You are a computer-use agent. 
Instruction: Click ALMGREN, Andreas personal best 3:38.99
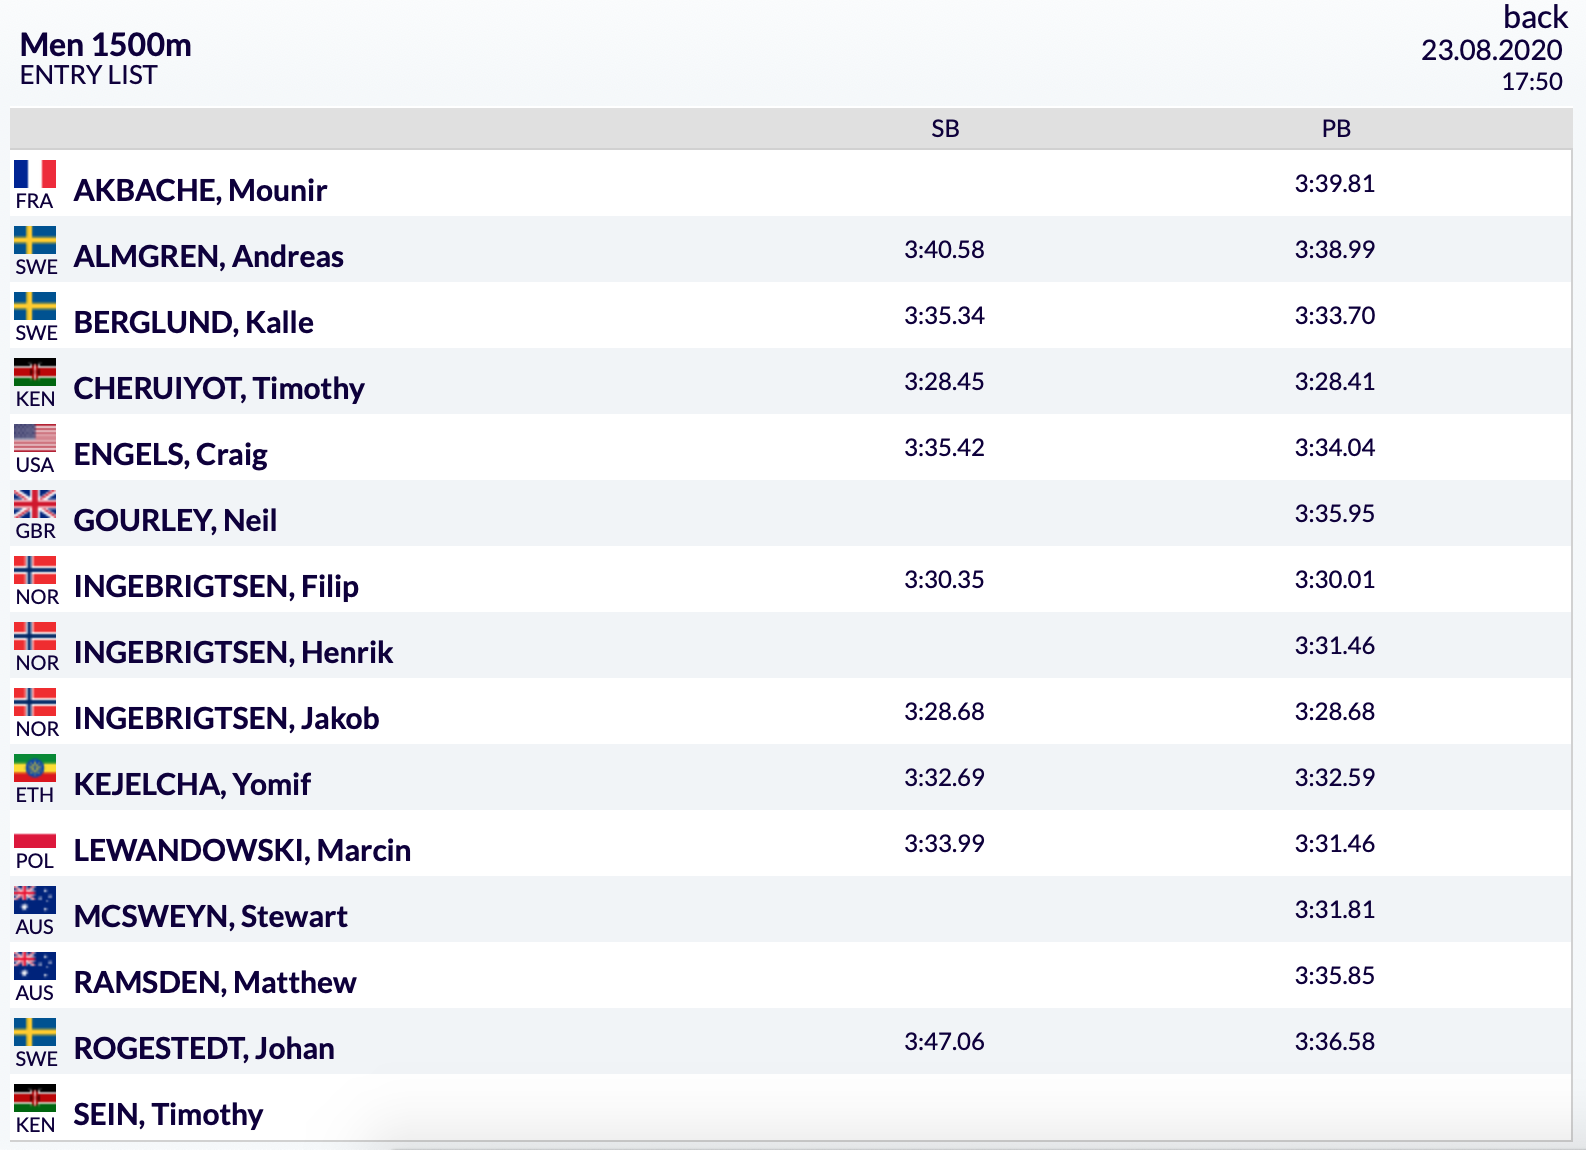click(x=1335, y=249)
